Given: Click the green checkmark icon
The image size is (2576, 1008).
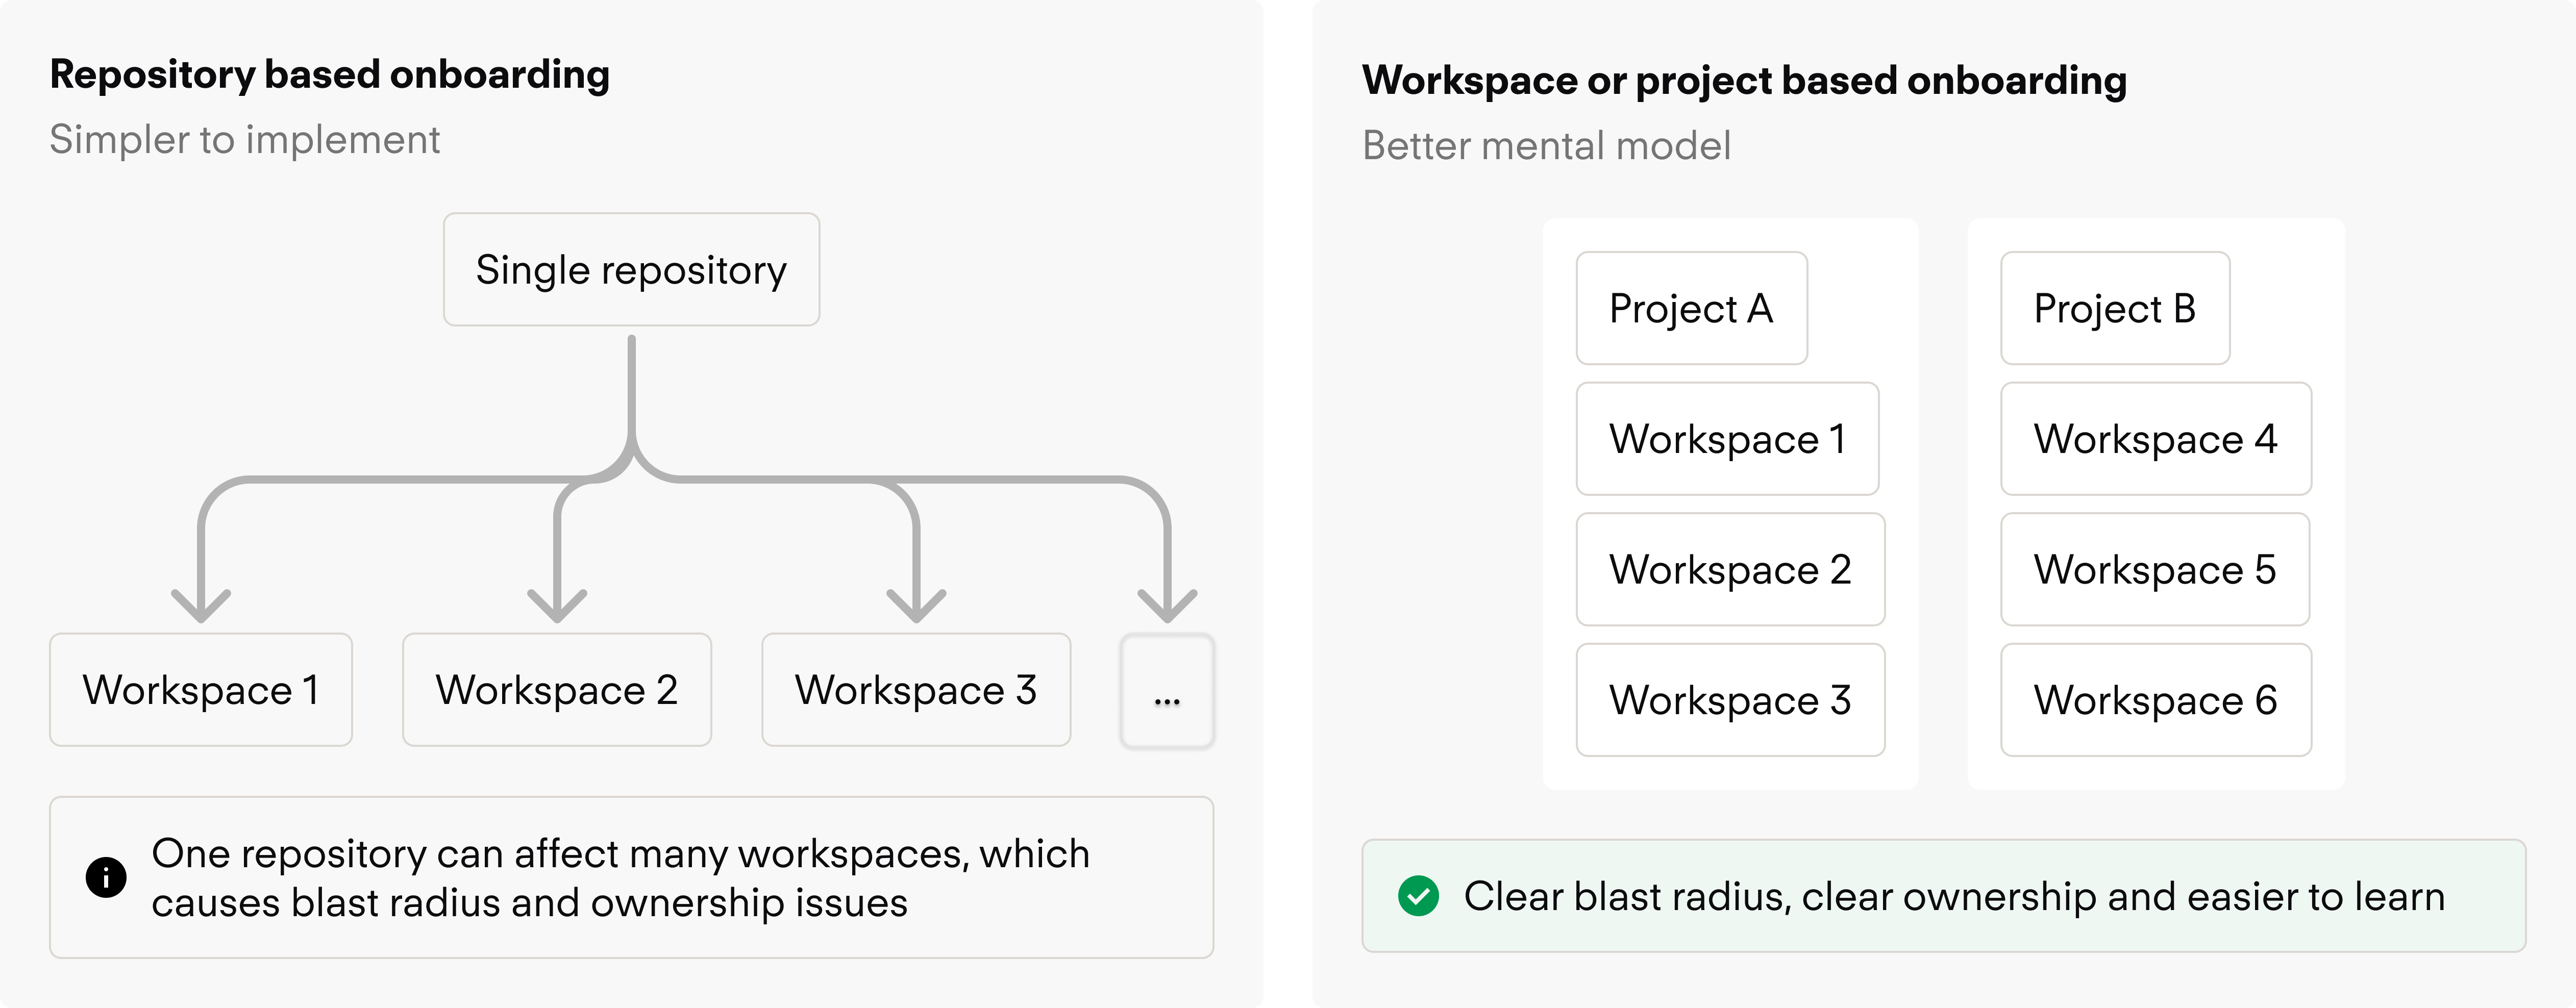Looking at the screenshot, I should tap(1418, 896).
